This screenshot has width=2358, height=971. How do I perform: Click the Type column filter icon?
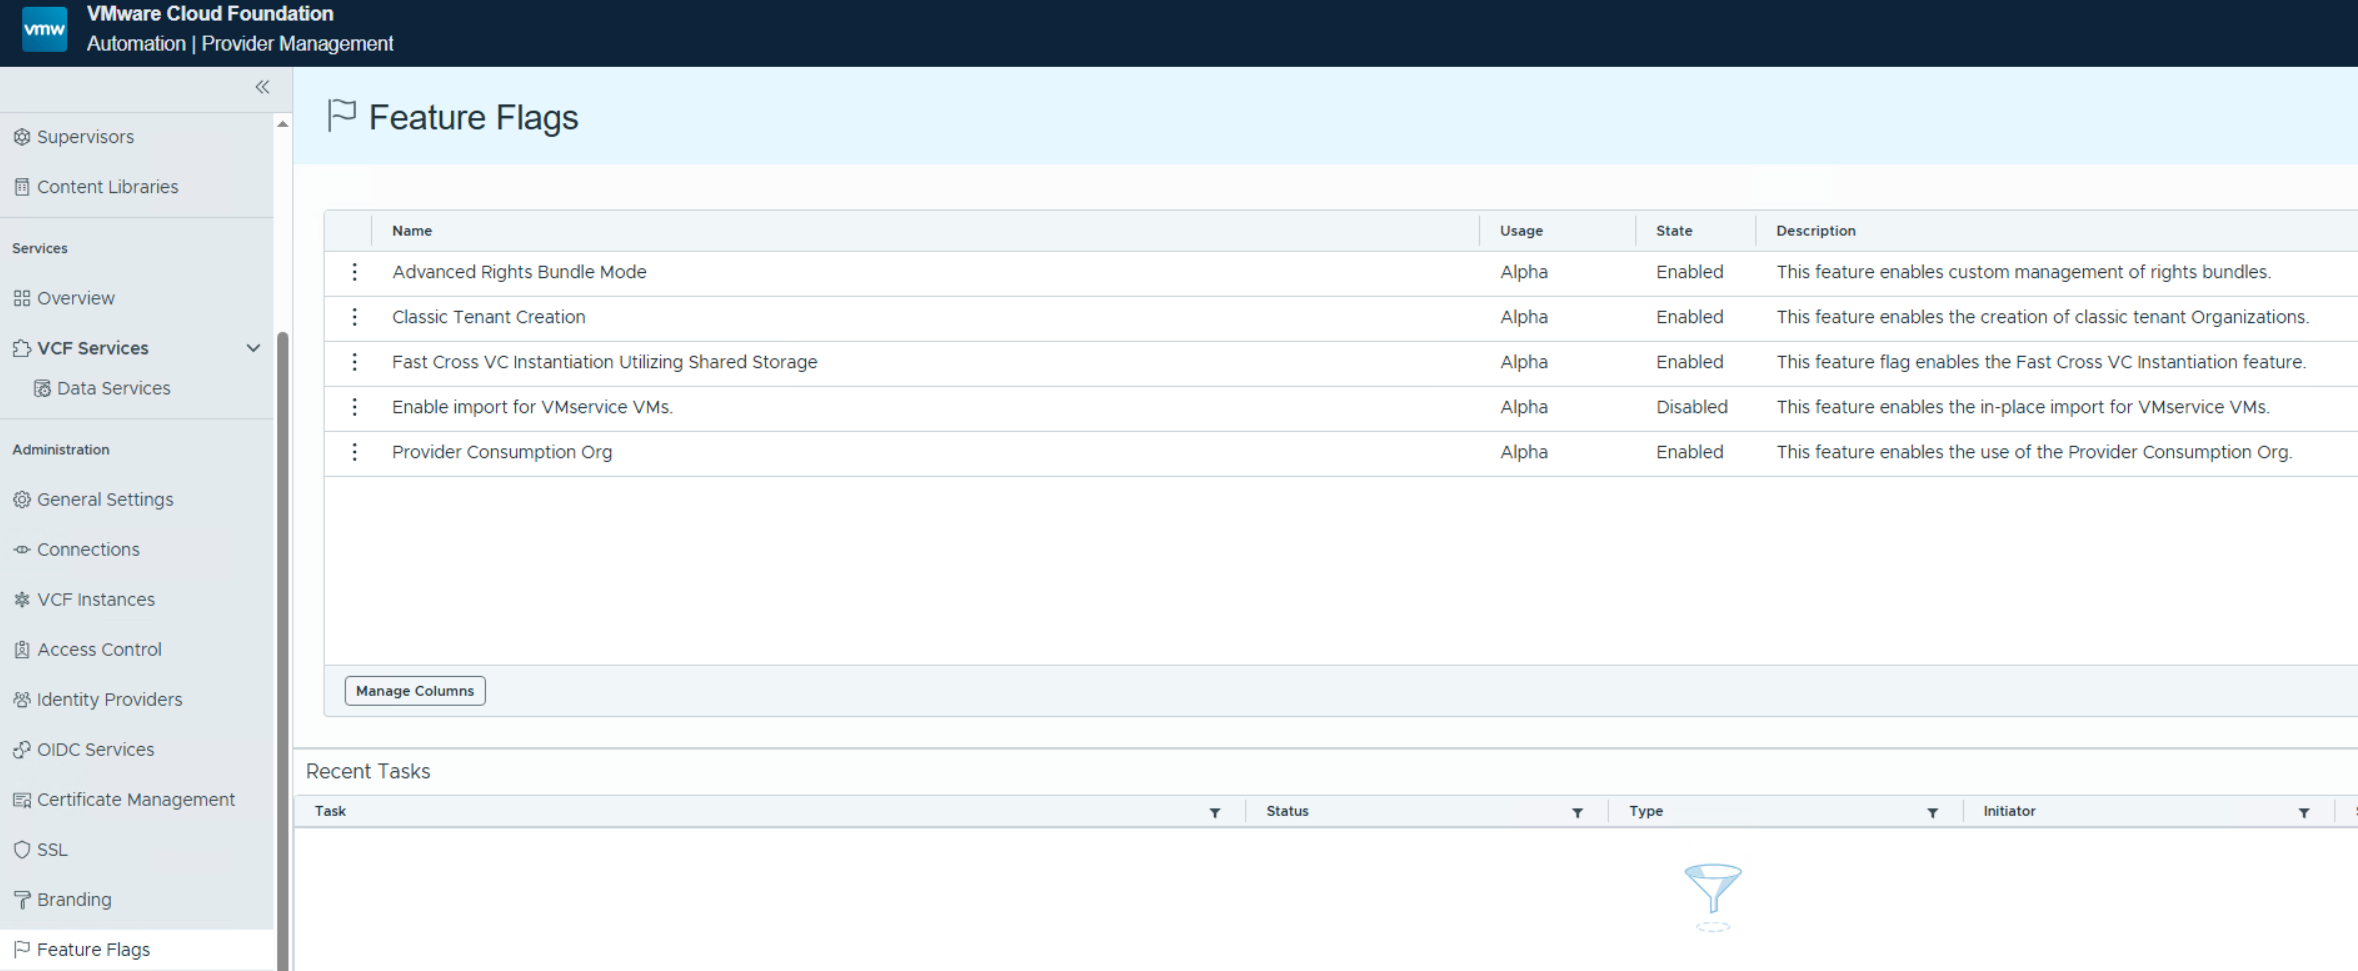point(1932,813)
